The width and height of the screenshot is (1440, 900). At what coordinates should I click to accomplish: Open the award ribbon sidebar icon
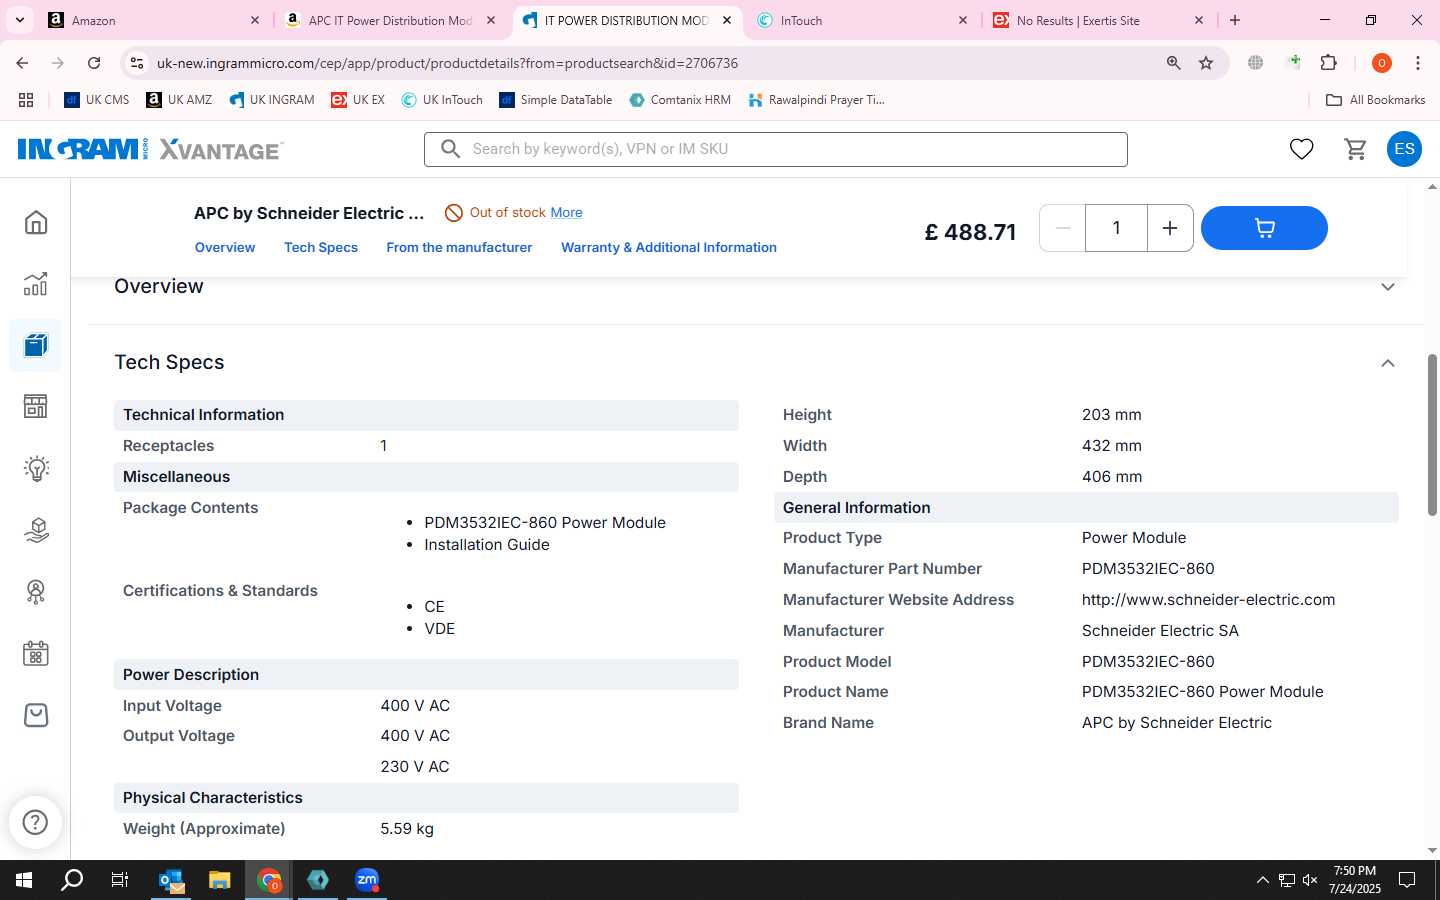36,592
